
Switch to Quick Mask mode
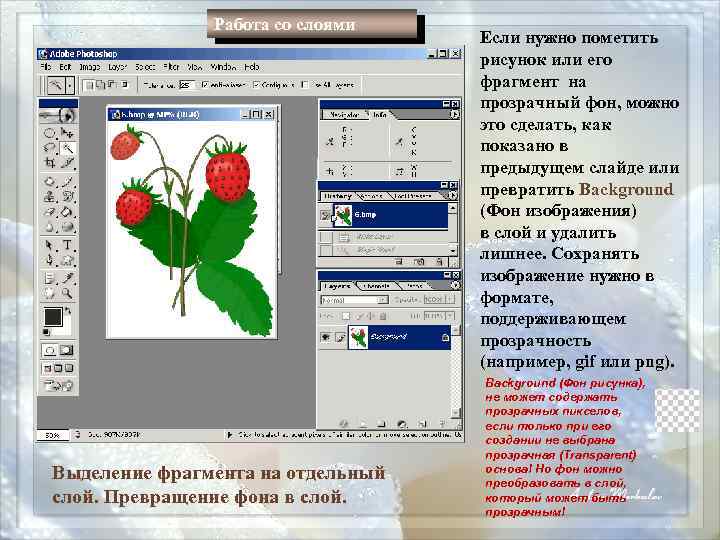tap(67, 350)
